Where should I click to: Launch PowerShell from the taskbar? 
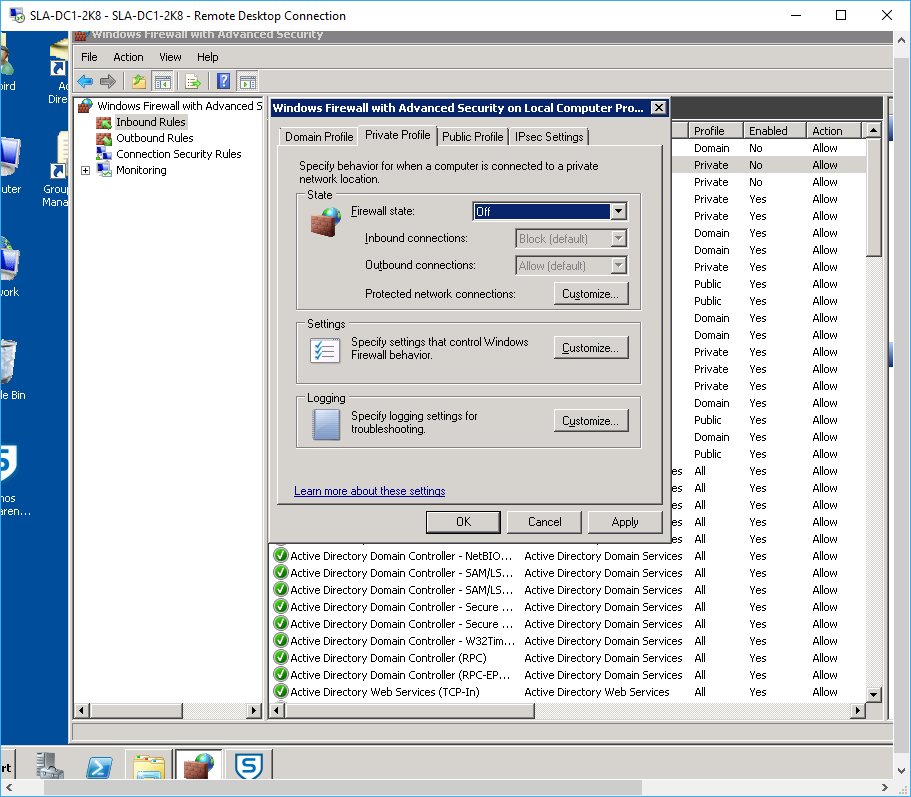99,767
